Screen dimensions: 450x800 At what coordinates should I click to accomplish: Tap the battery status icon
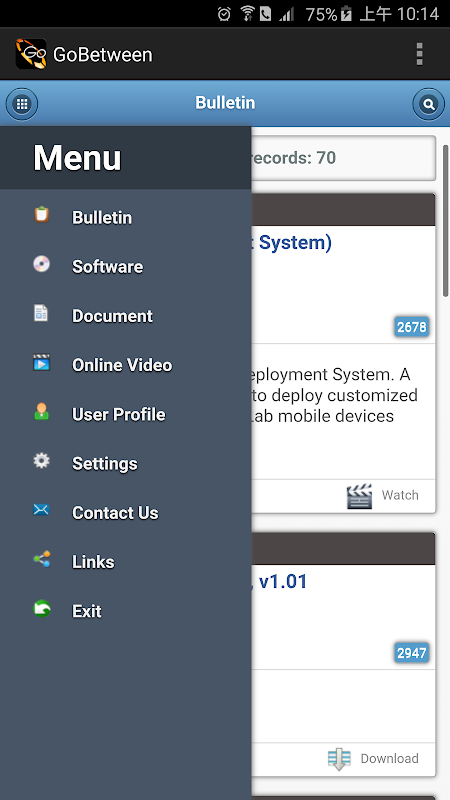click(x=346, y=14)
